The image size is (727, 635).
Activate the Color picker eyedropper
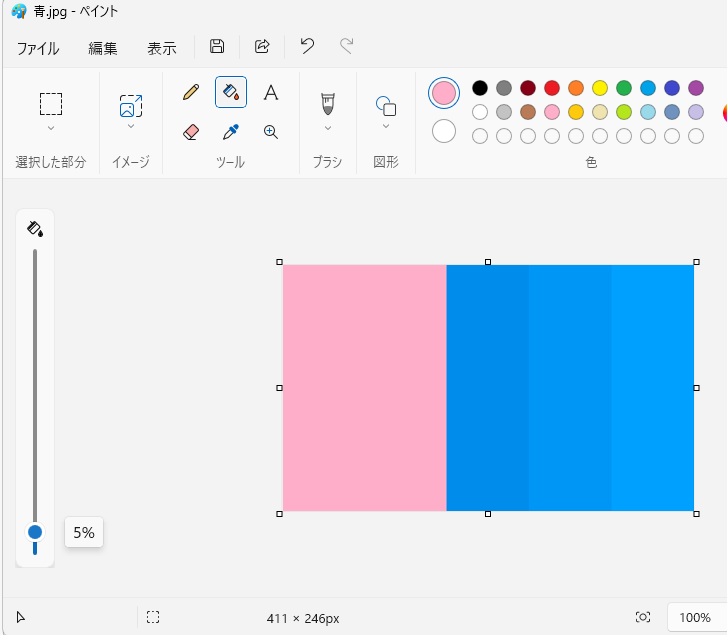click(x=231, y=131)
